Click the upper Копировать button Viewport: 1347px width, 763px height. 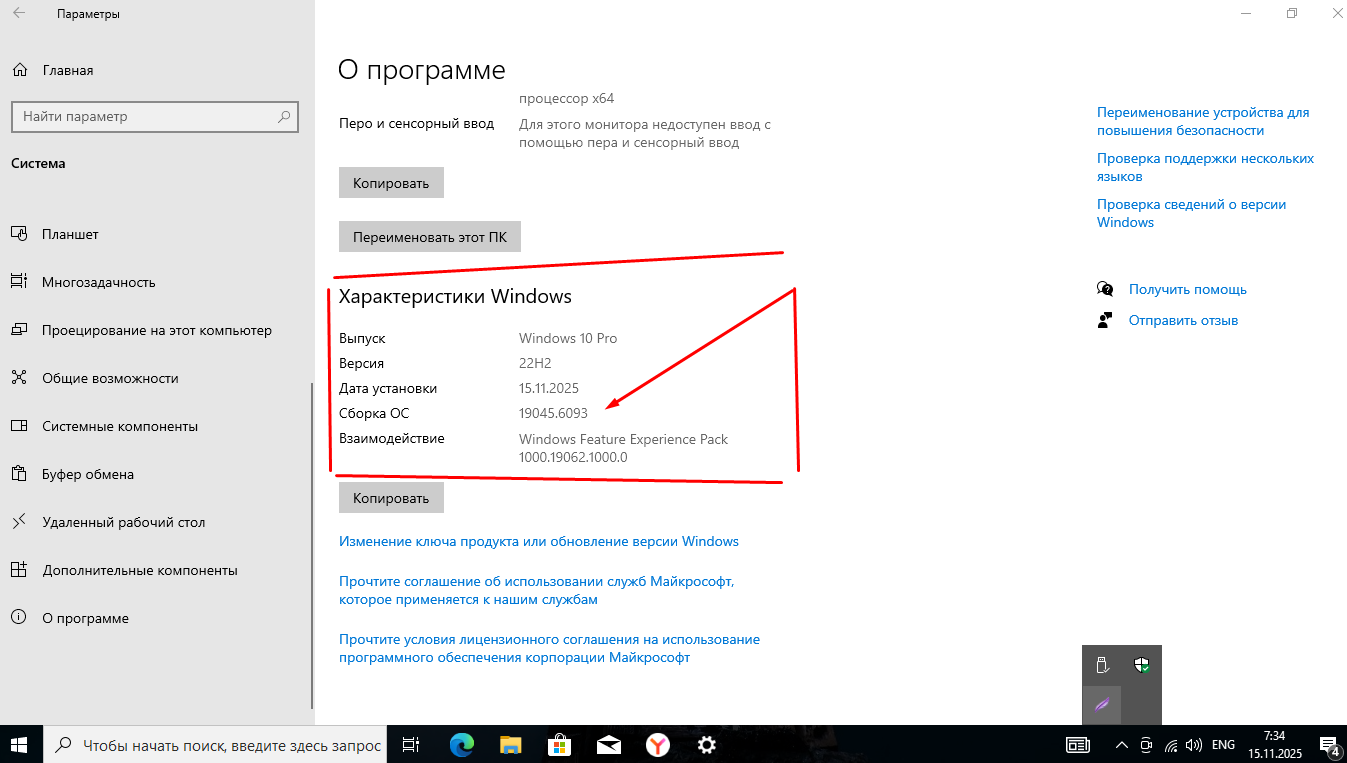(391, 183)
